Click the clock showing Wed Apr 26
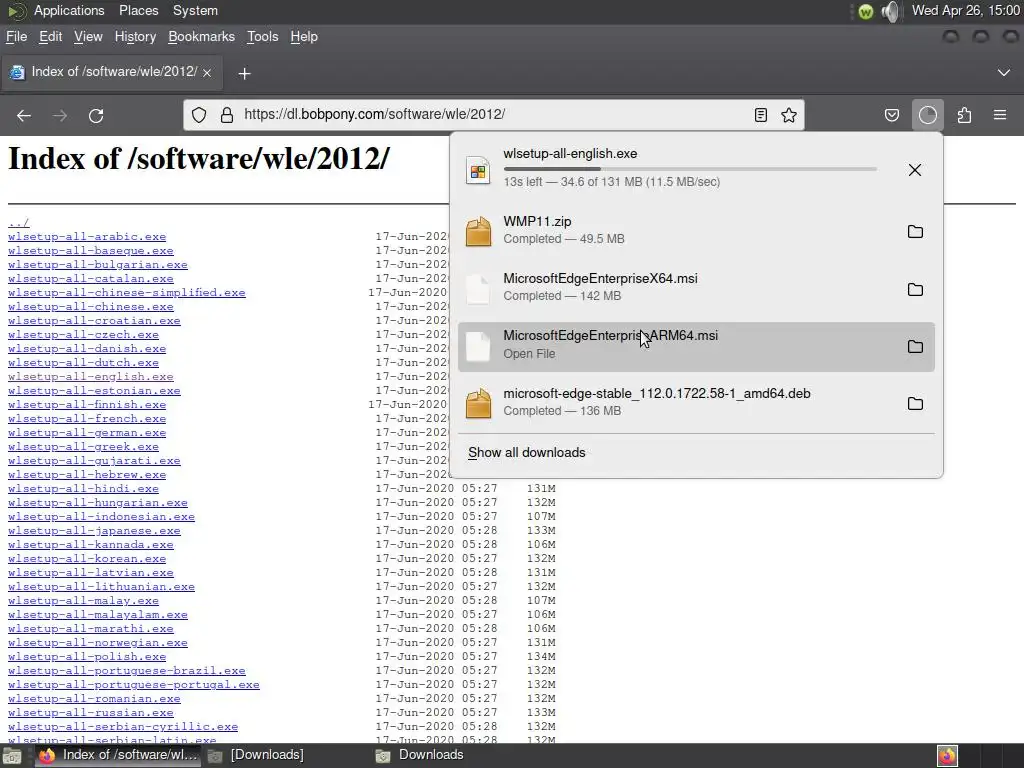The height and width of the screenshot is (768, 1024). pos(966,10)
